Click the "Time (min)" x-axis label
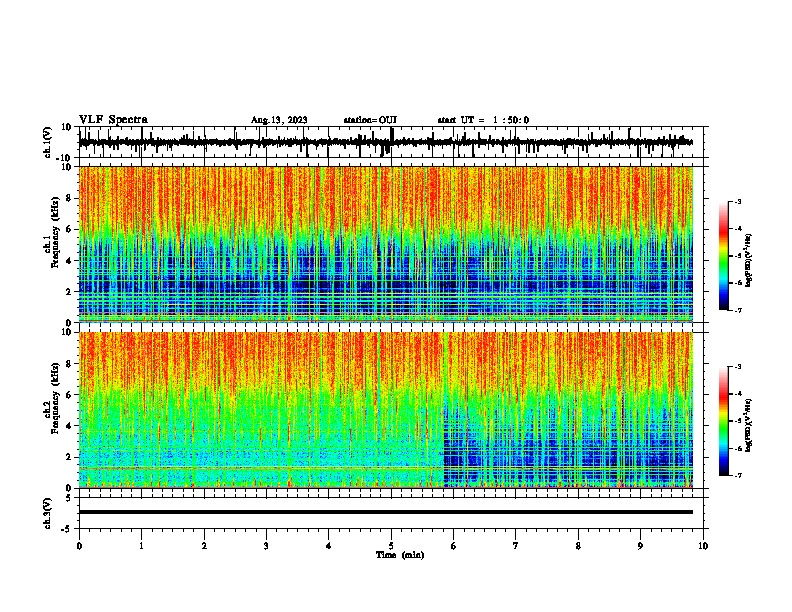 [400, 555]
